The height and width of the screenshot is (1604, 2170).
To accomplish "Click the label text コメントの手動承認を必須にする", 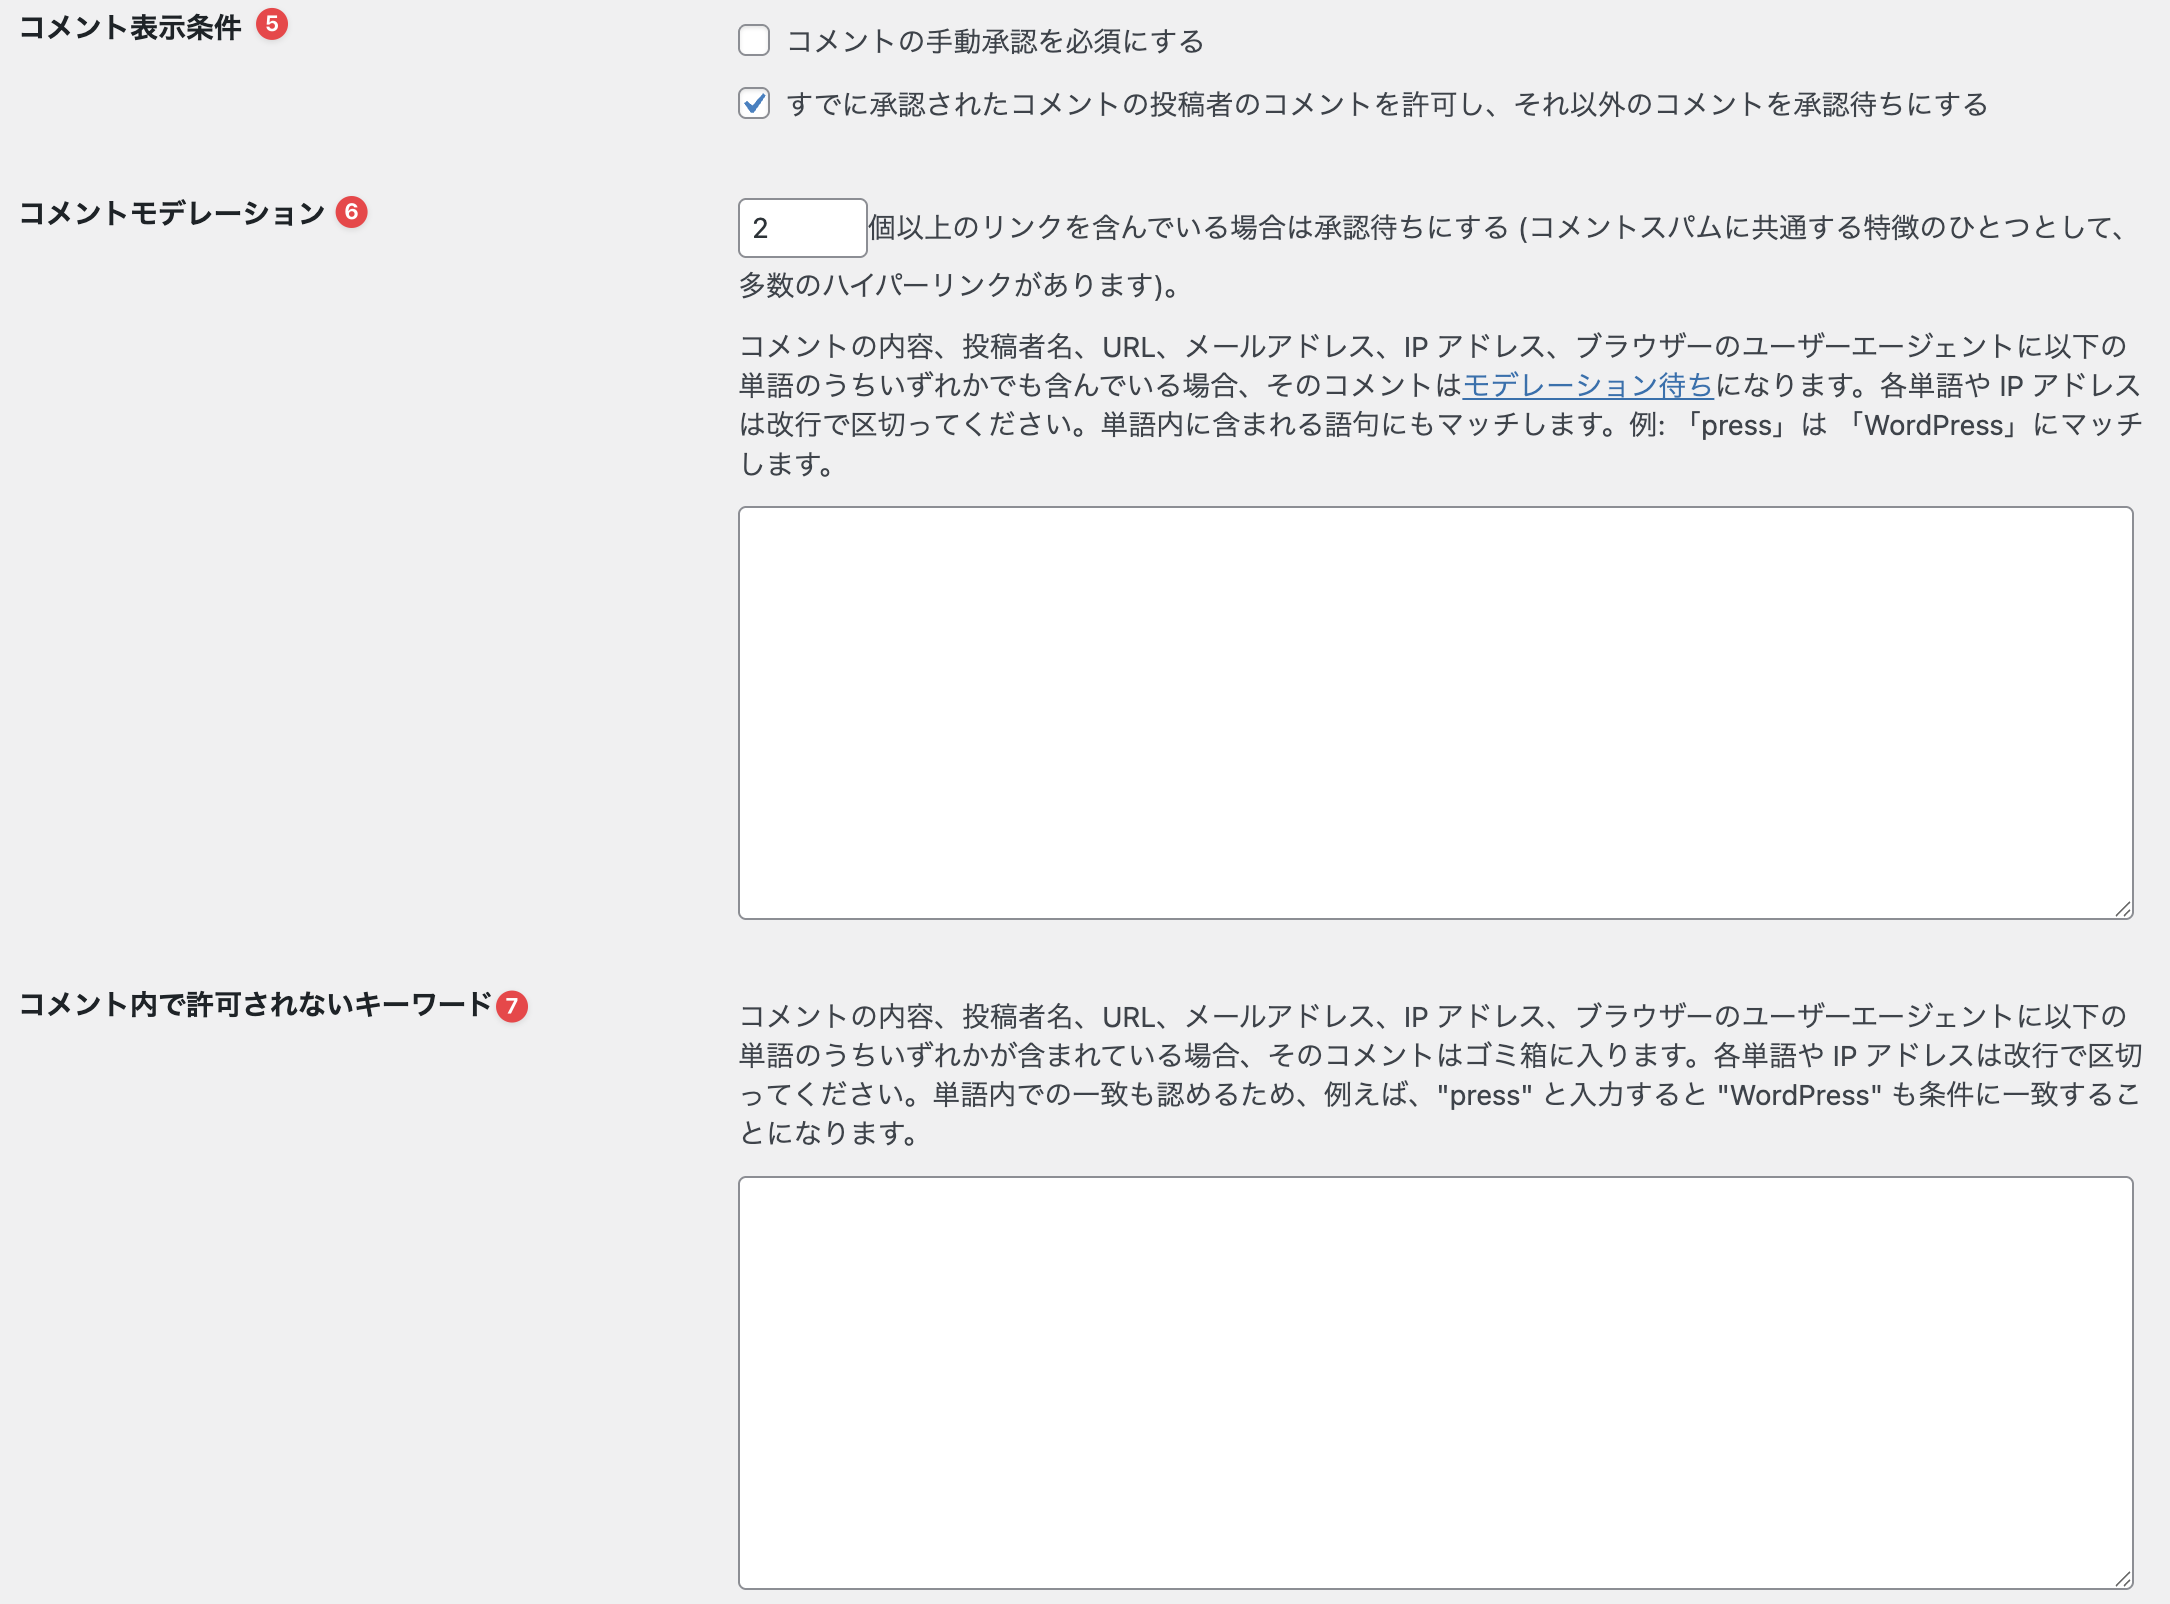I will 995,42.
